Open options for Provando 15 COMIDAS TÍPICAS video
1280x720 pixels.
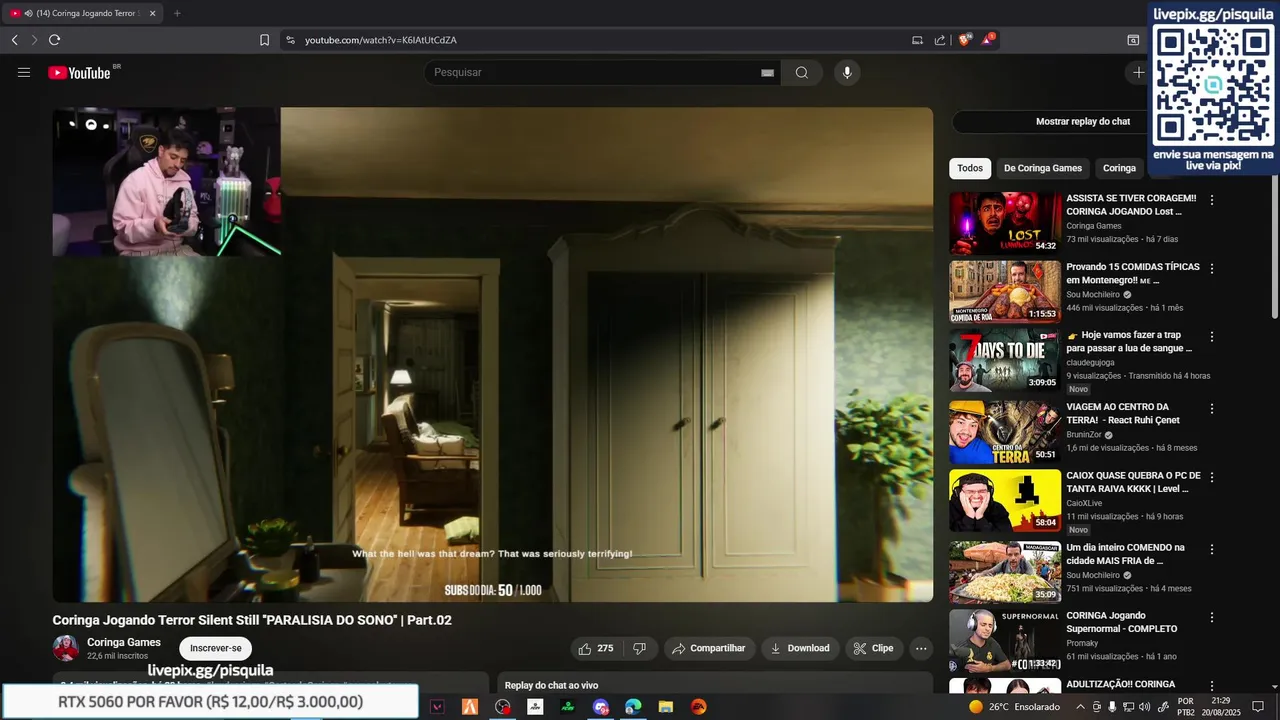pos(1212,269)
